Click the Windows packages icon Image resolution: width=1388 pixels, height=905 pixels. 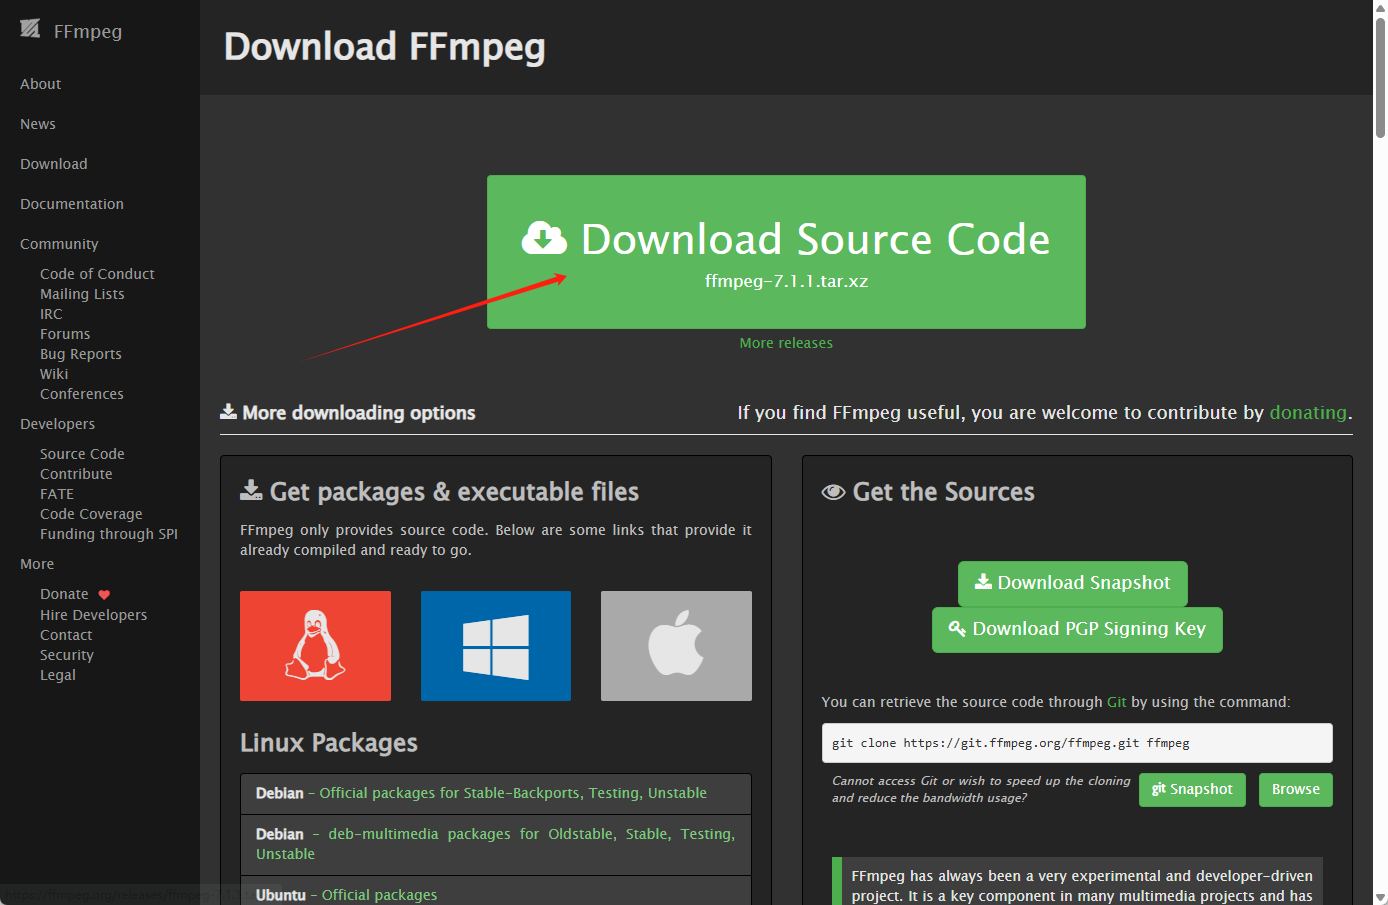496,645
